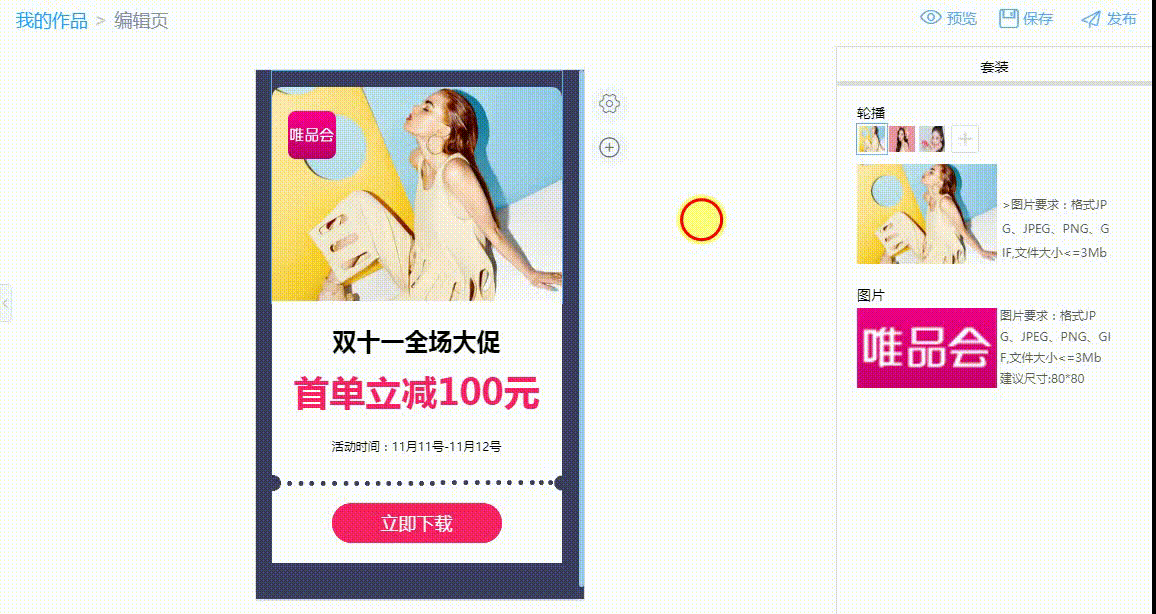Click the 唯品会 logo icon on canvas
This screenshot has width=1156, height=614.
312,135
